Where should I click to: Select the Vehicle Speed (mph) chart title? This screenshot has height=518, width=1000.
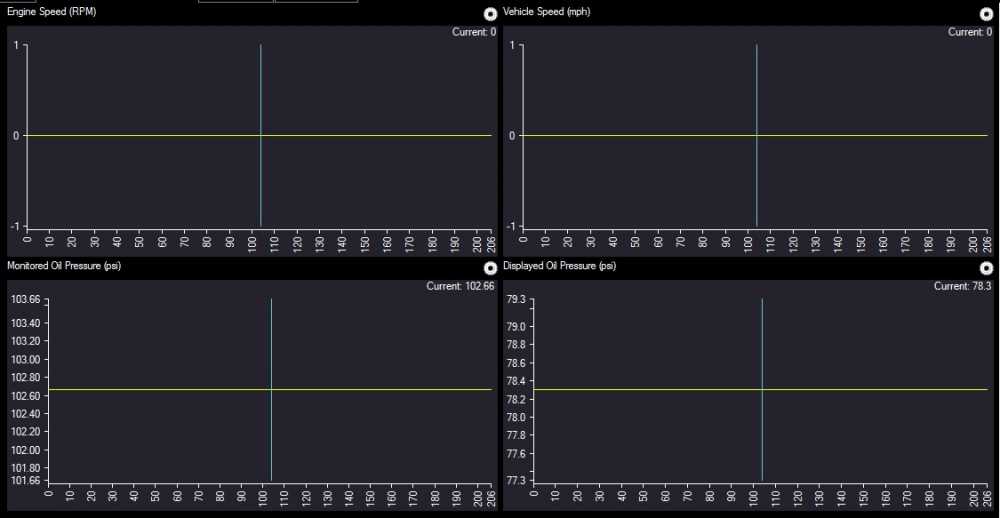(x=547, y=11)
